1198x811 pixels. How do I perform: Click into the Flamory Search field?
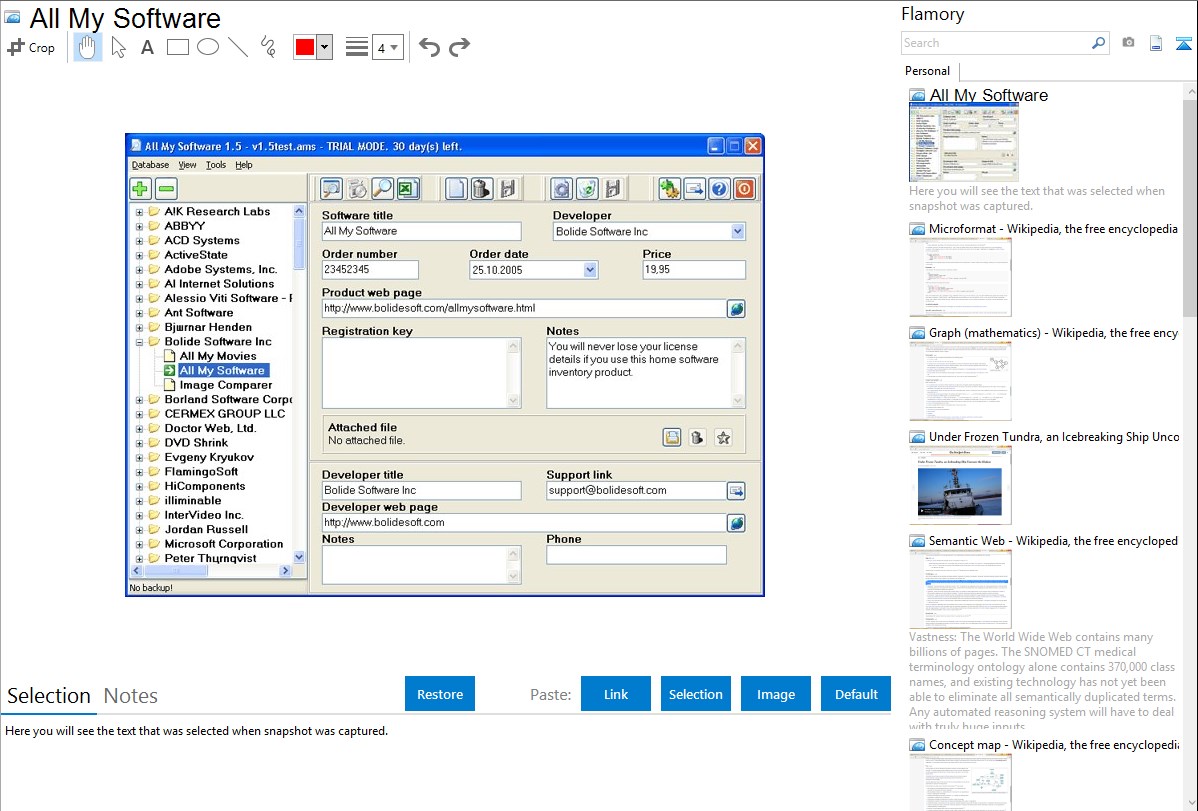(996, 43)
